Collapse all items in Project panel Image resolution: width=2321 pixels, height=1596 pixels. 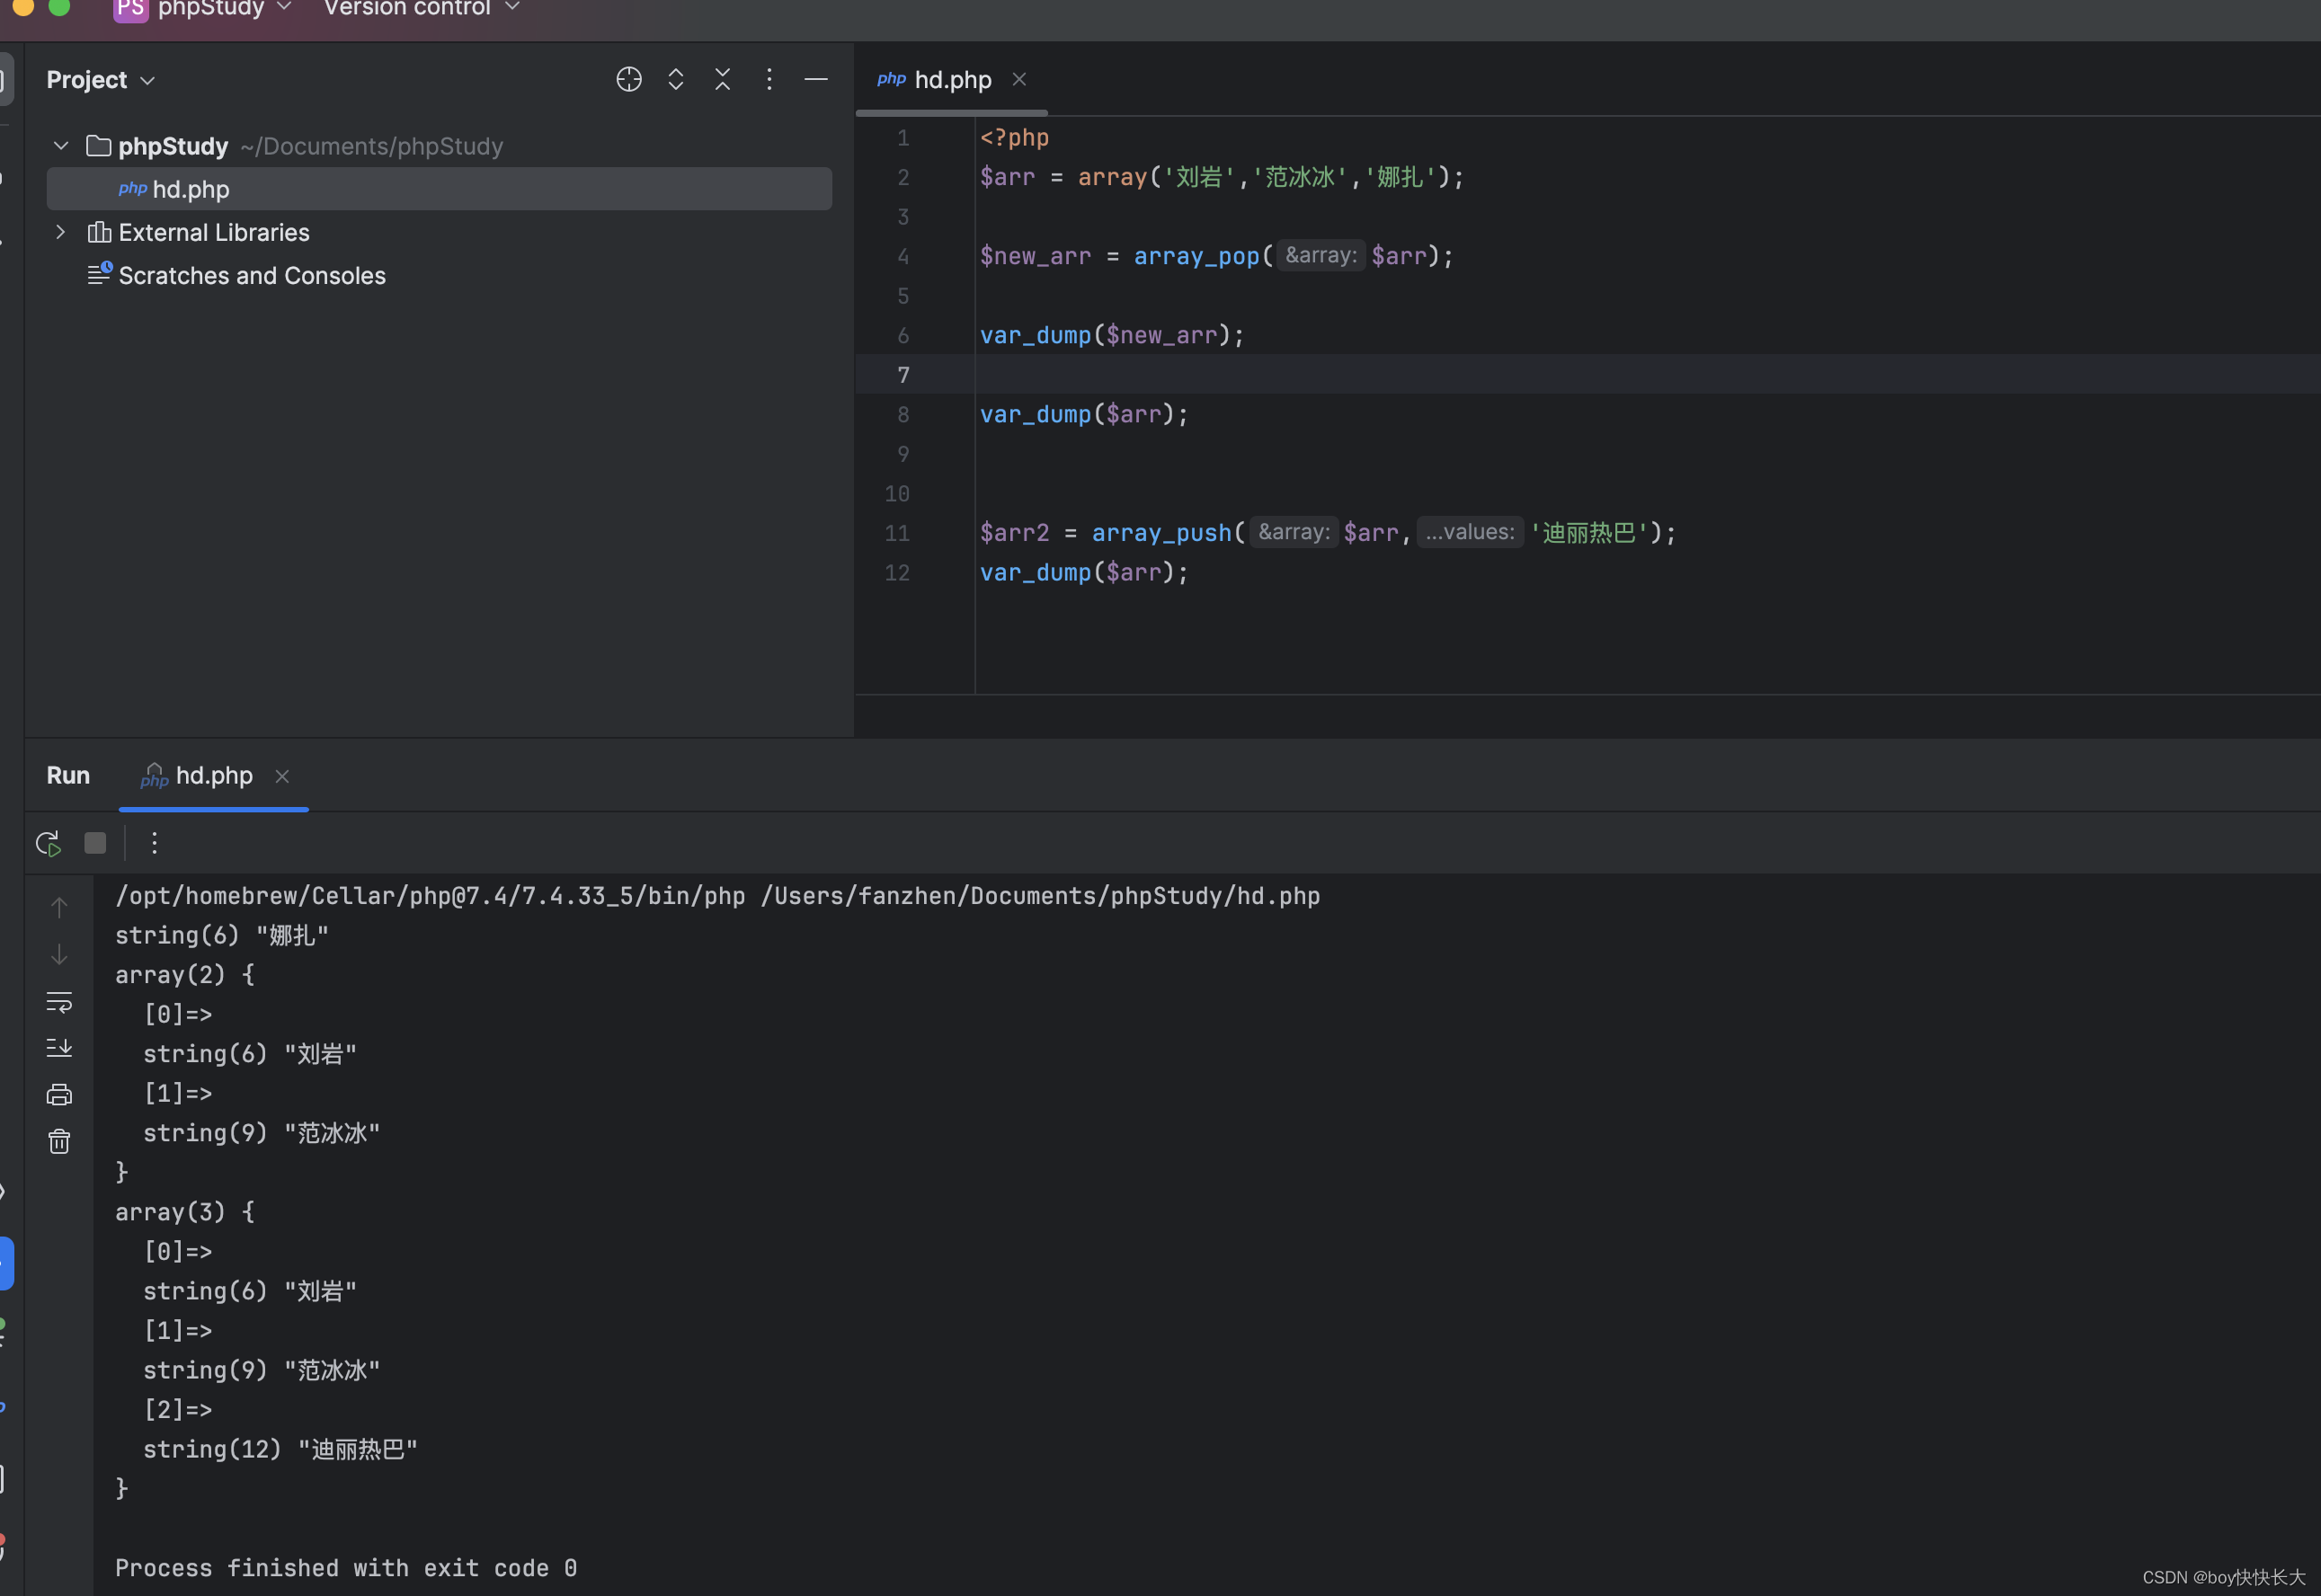coord(722,79)
